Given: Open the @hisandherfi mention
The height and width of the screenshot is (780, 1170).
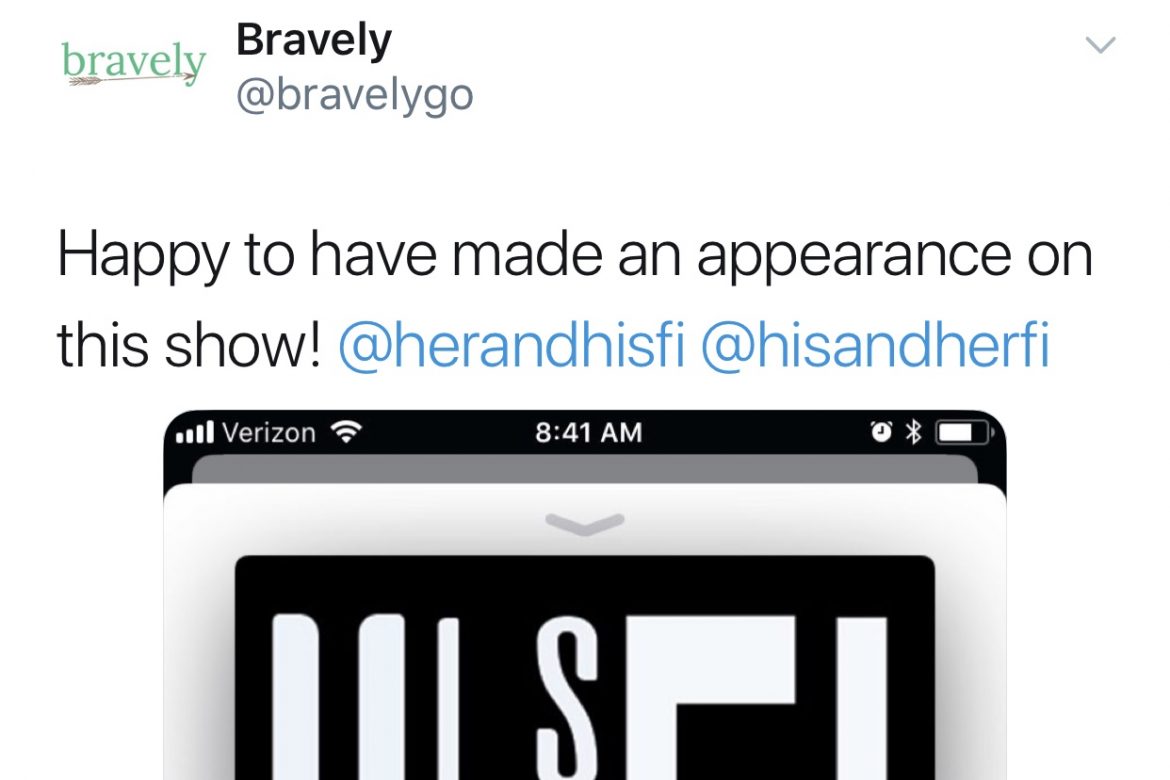Looking at the screenshot, I should 875,345.
